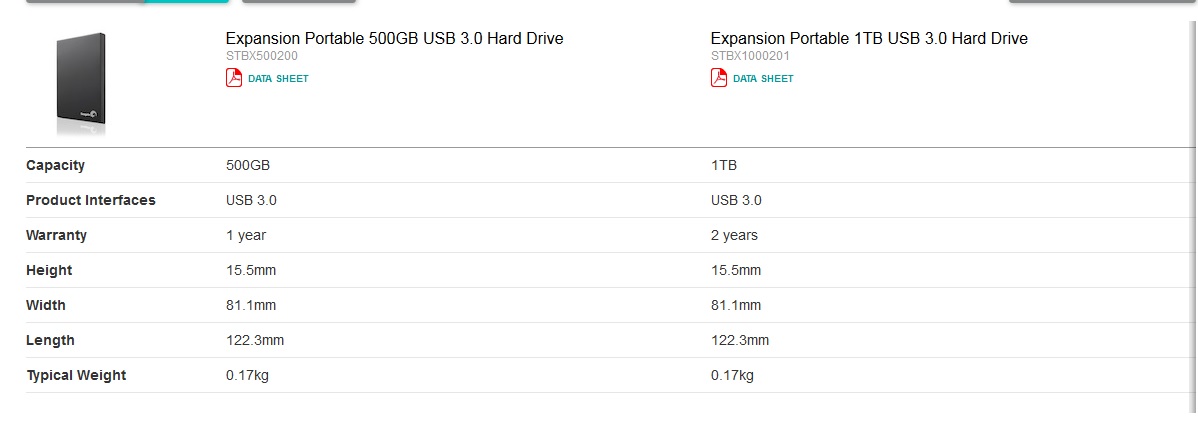1198x432 pixels.
Task: Select the Warranty row label
Action: pyautogui.click(x=57, y=235)
